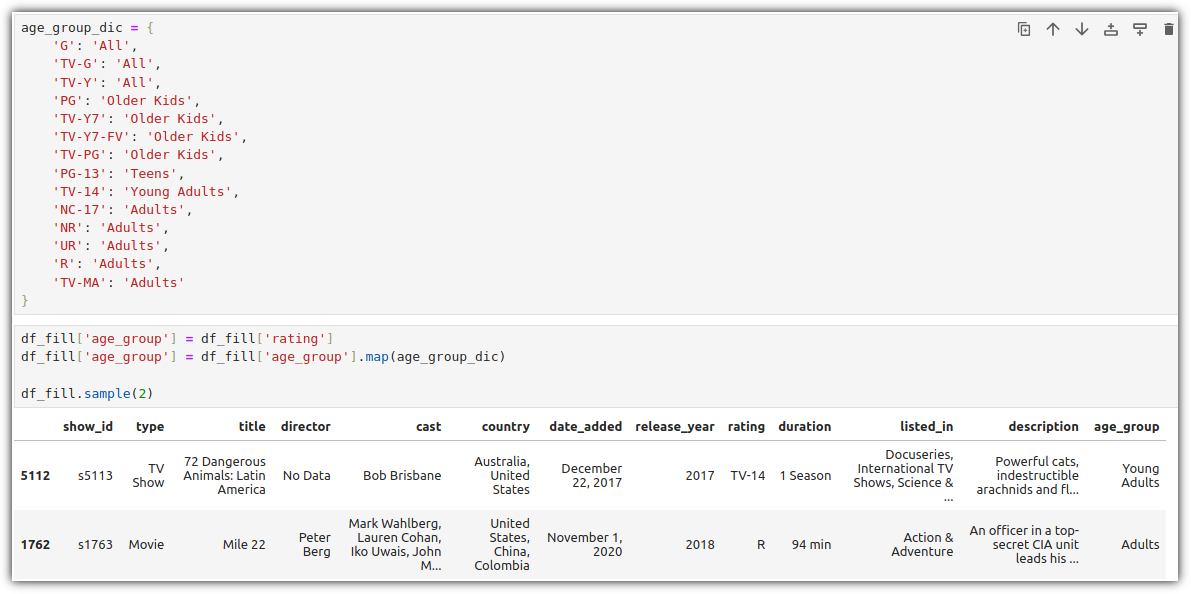
Task: Move the cell down with the arrow icon
Action: (1082, 30)
